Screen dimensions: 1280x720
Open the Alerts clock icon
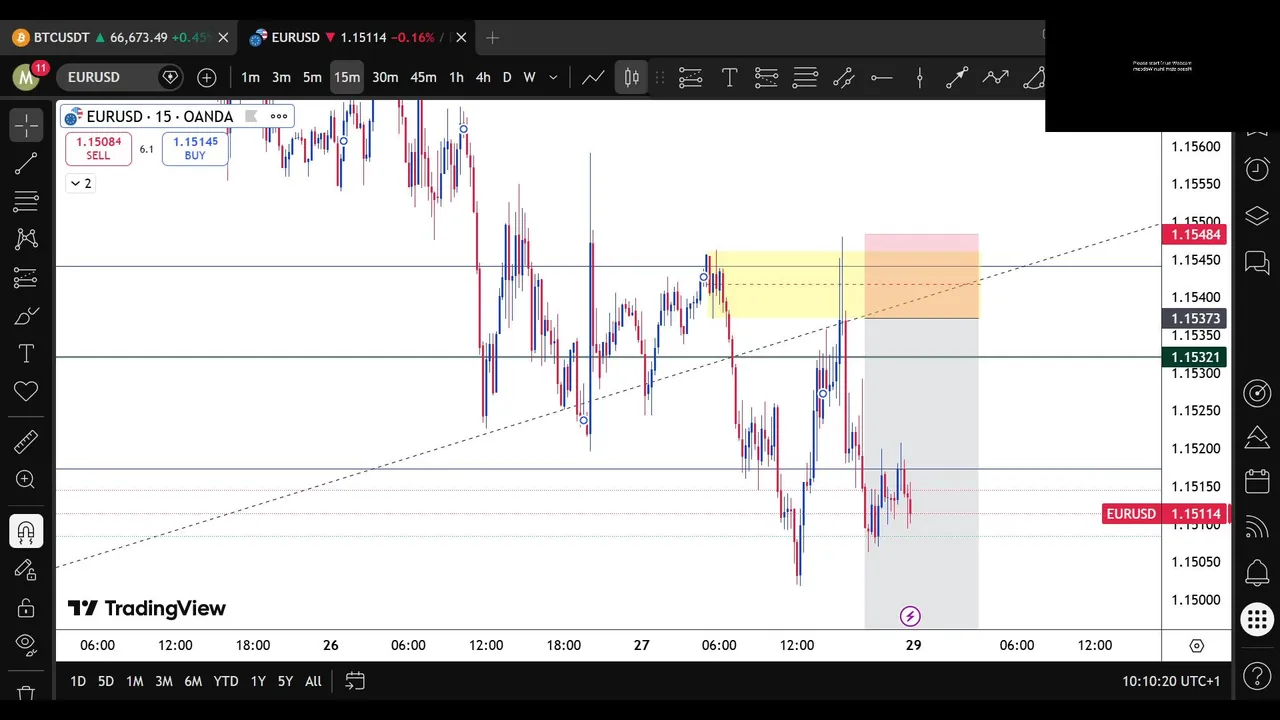pyautogui.click(x=1257, y=169)
